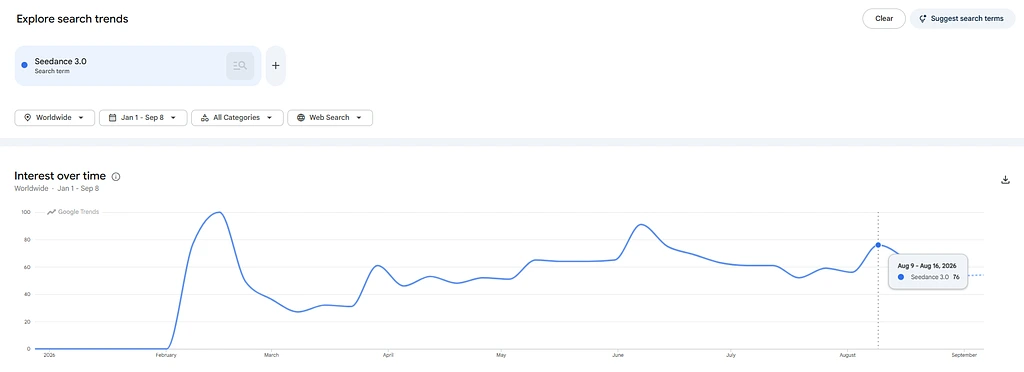Screen dimensions: 1024x372
Task: Select the Seedance 3.0 search term chip
Action: pos(138,65)
